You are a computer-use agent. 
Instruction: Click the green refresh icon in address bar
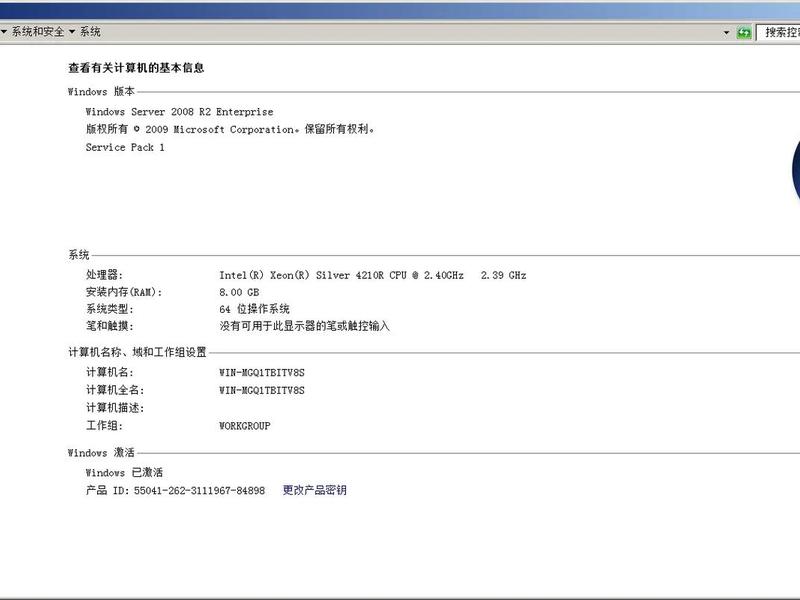pyautogui.click(x=744, y=33)
